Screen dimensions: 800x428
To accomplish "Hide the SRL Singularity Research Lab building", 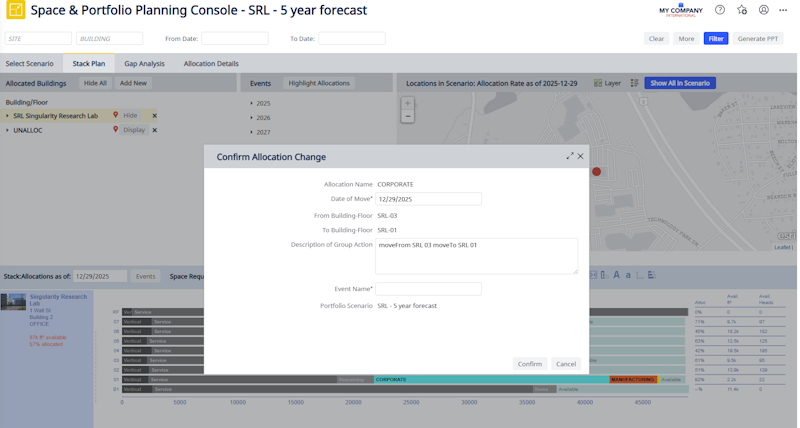I will 131,116.
